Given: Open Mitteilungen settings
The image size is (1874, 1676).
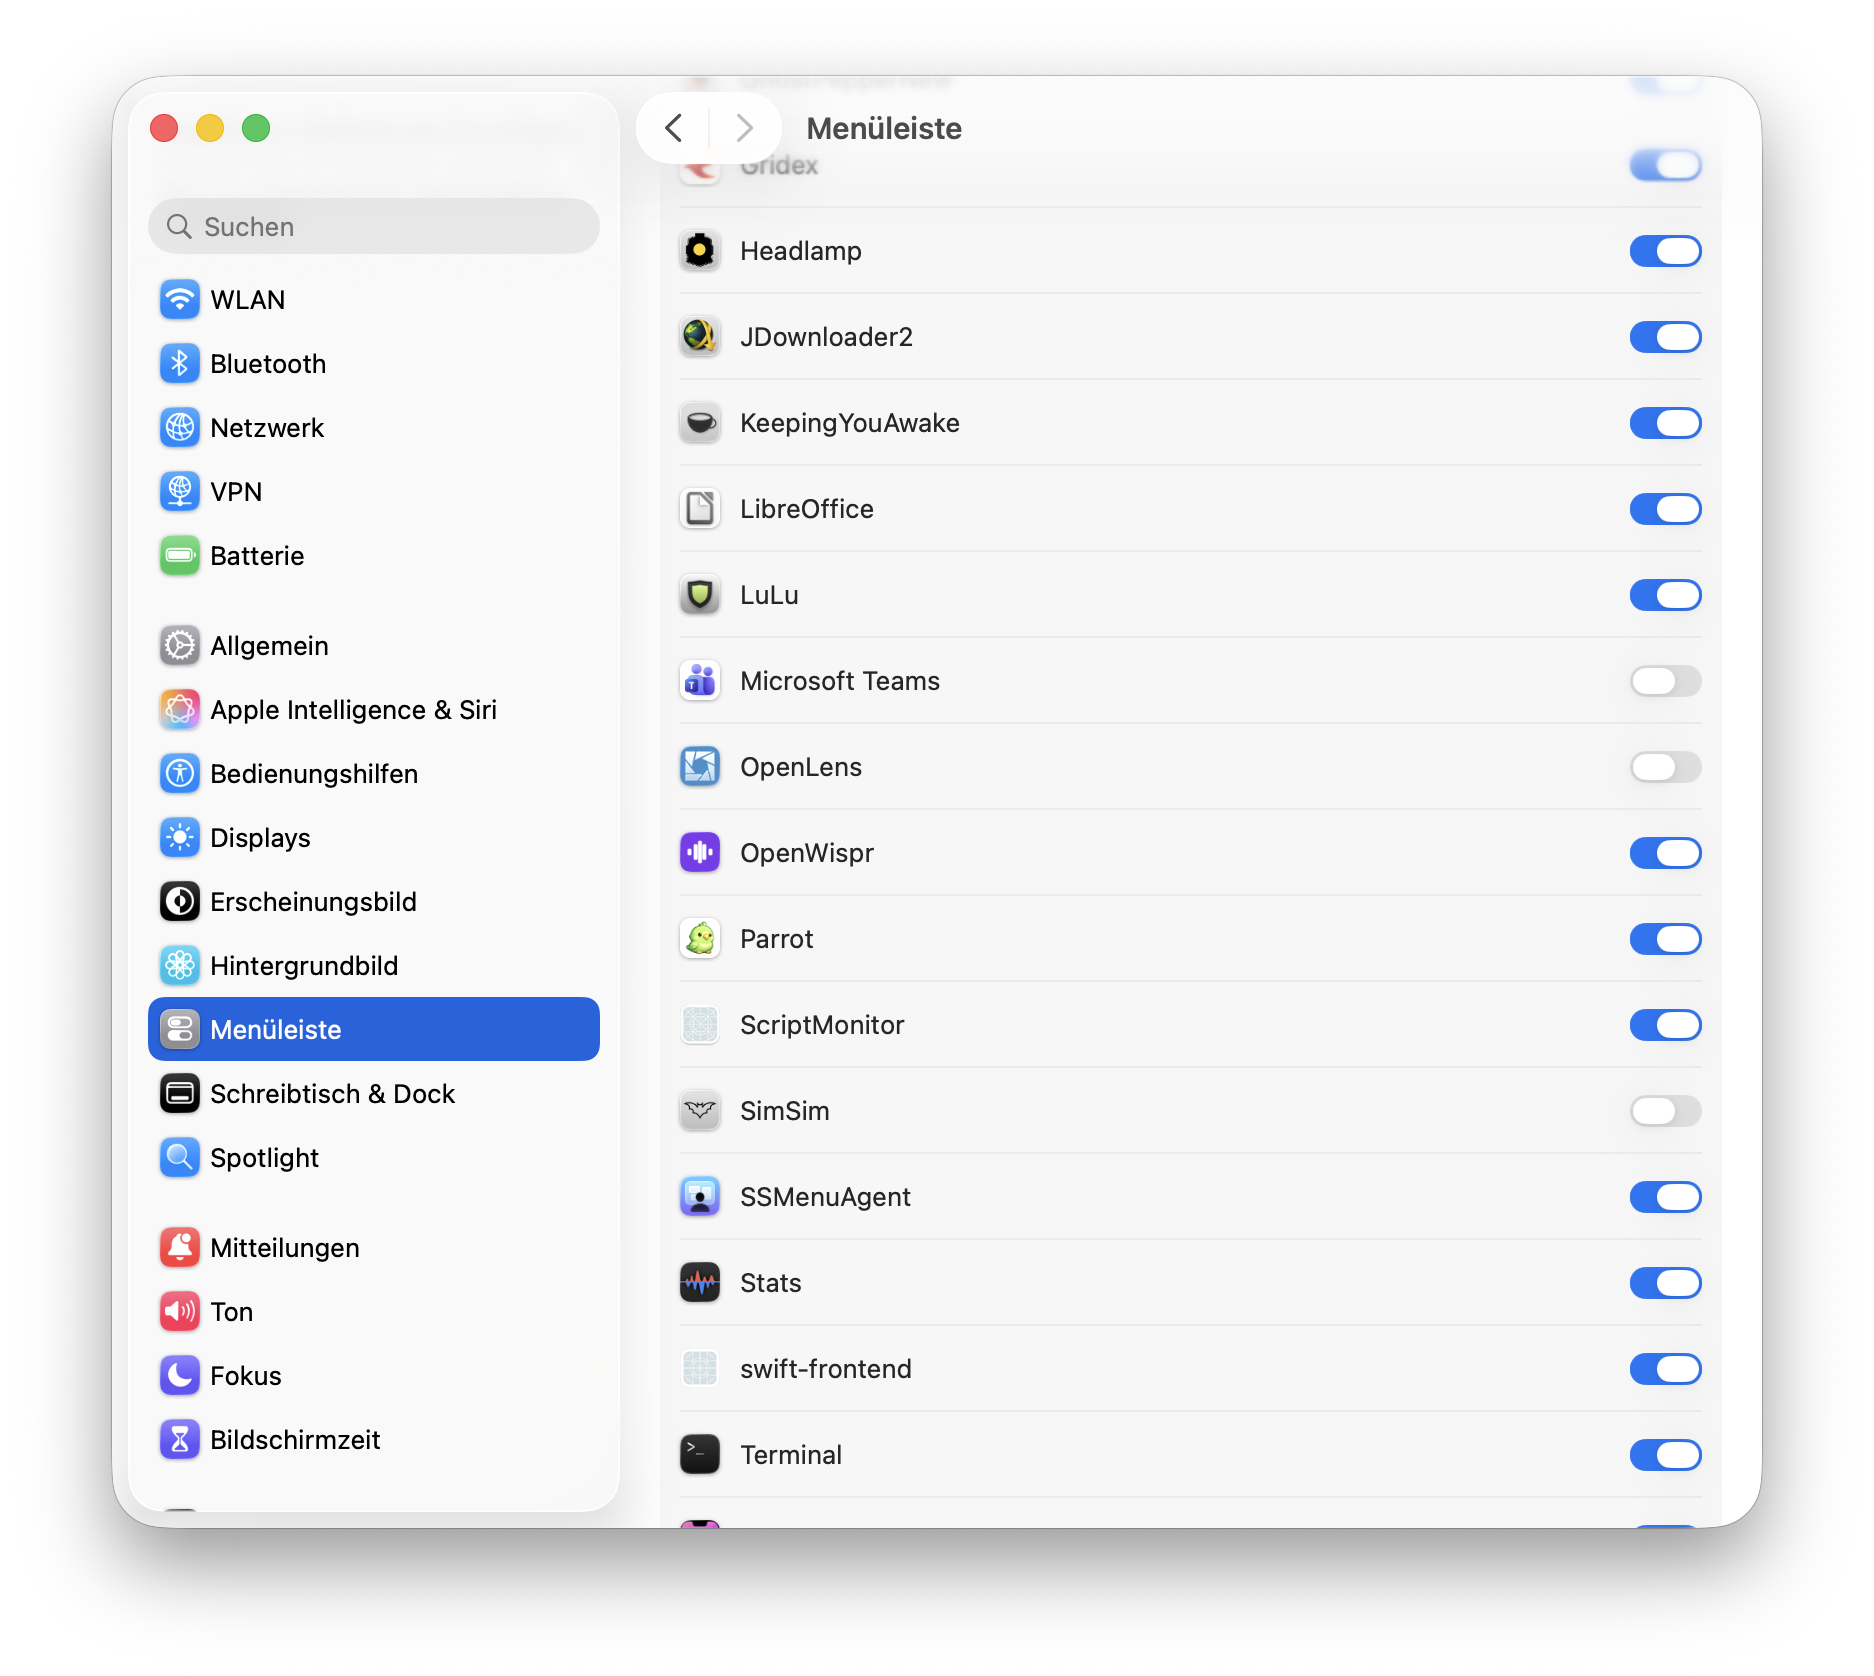Looking at the screenshot, I should click(374, 1248).
